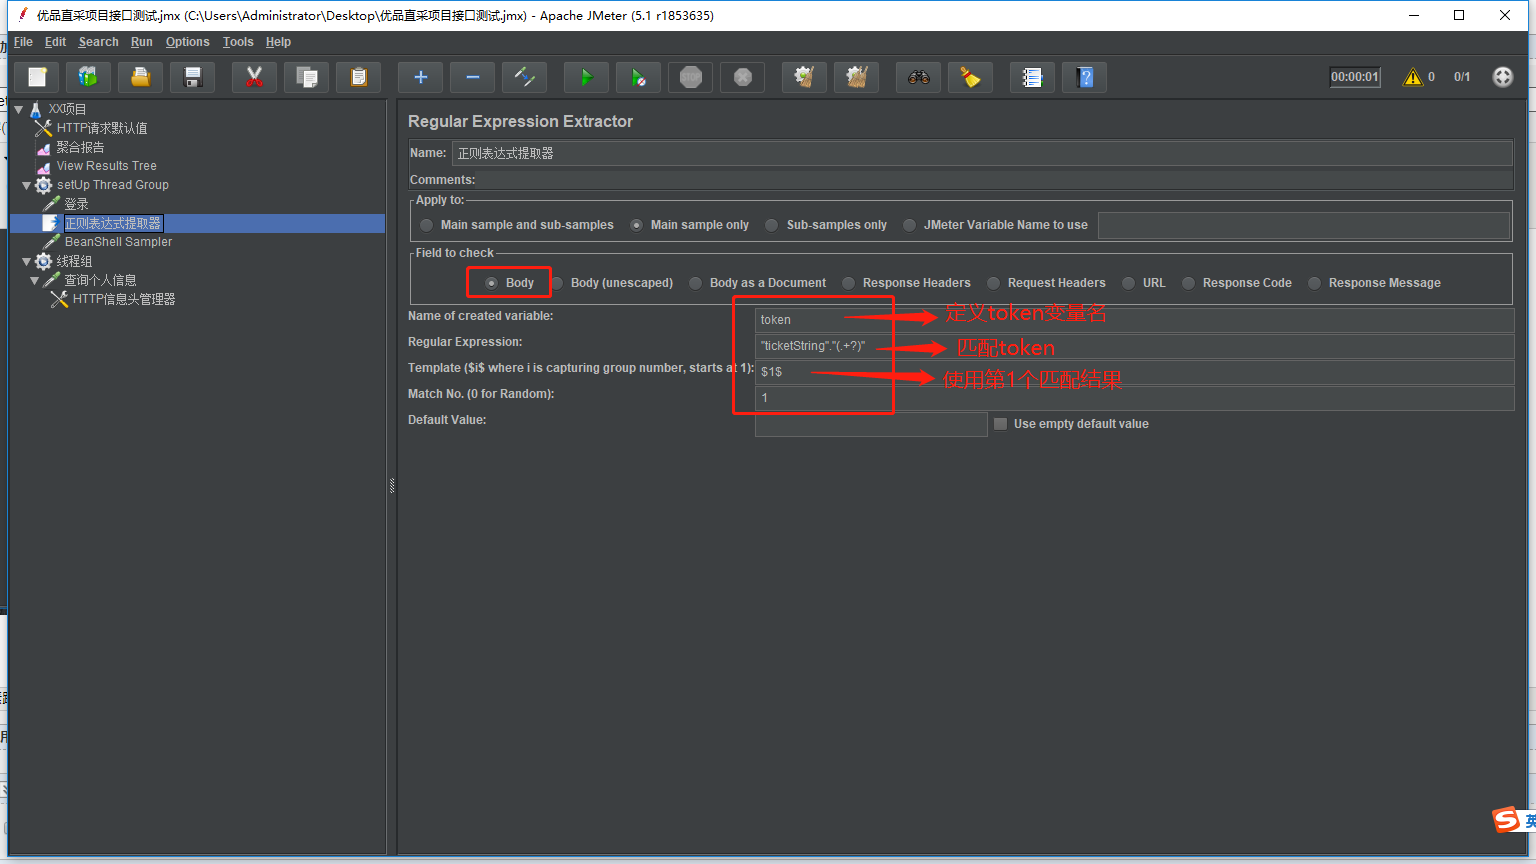Open the Options menu
Image resolution: width=1536 pixels, height=864 pixels.
[187, 42]
